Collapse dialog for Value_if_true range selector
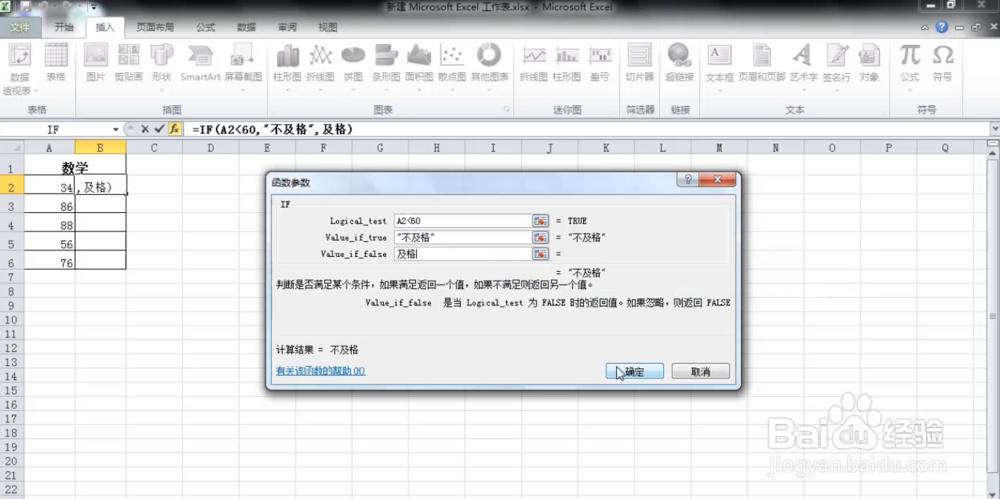 click(x=540, y=237)
